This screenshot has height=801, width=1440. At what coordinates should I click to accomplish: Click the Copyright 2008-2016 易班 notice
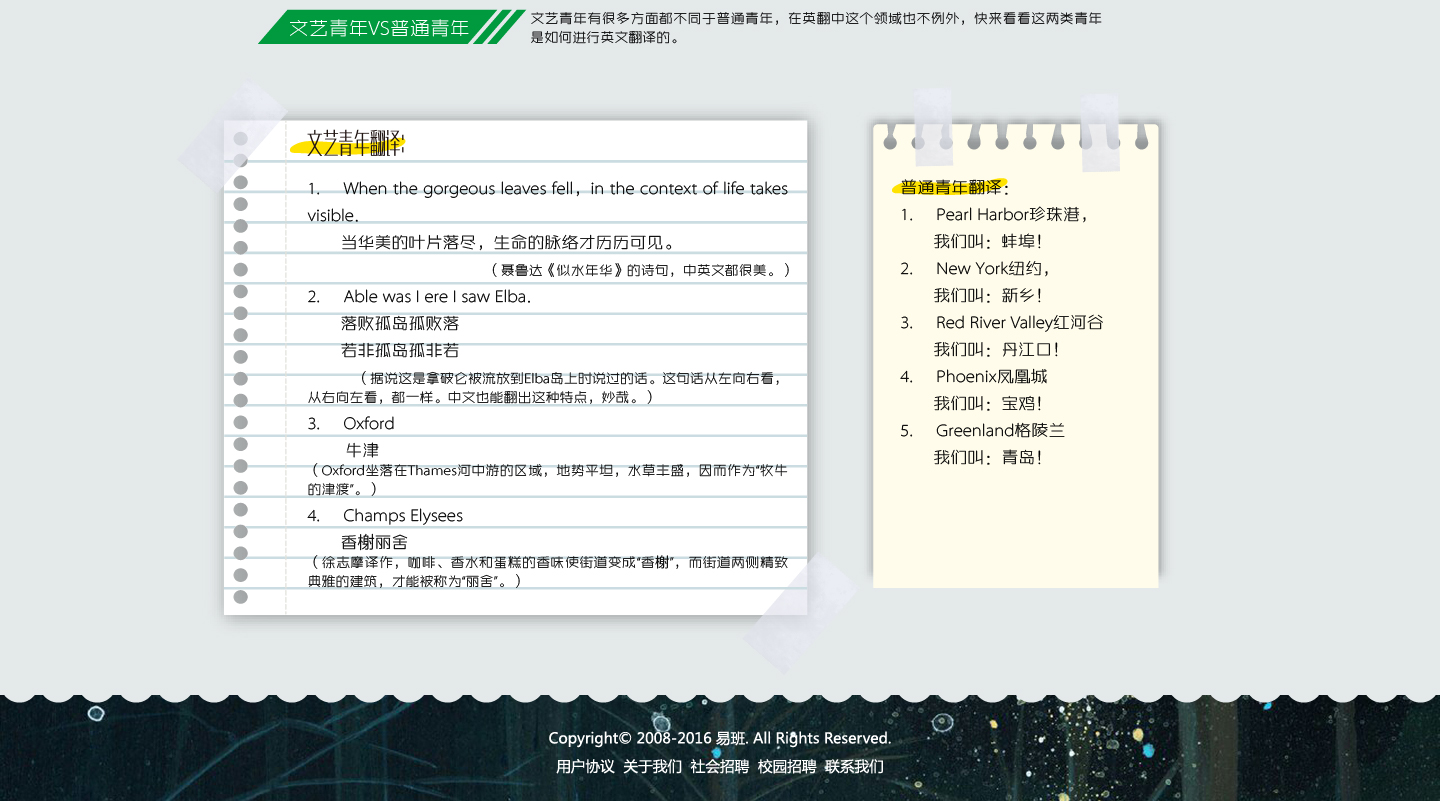click(720, 738)
